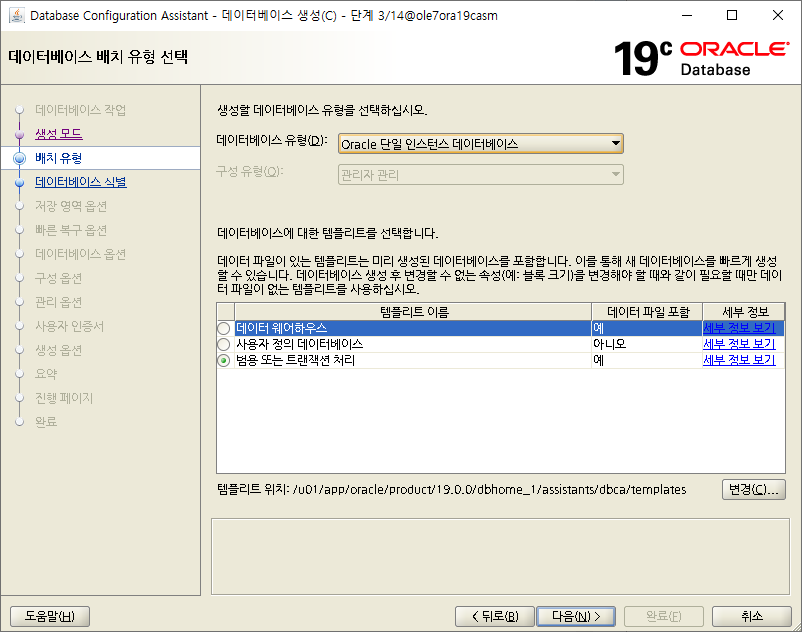Click the 변경(C)... button for template location

click(753, 489)
